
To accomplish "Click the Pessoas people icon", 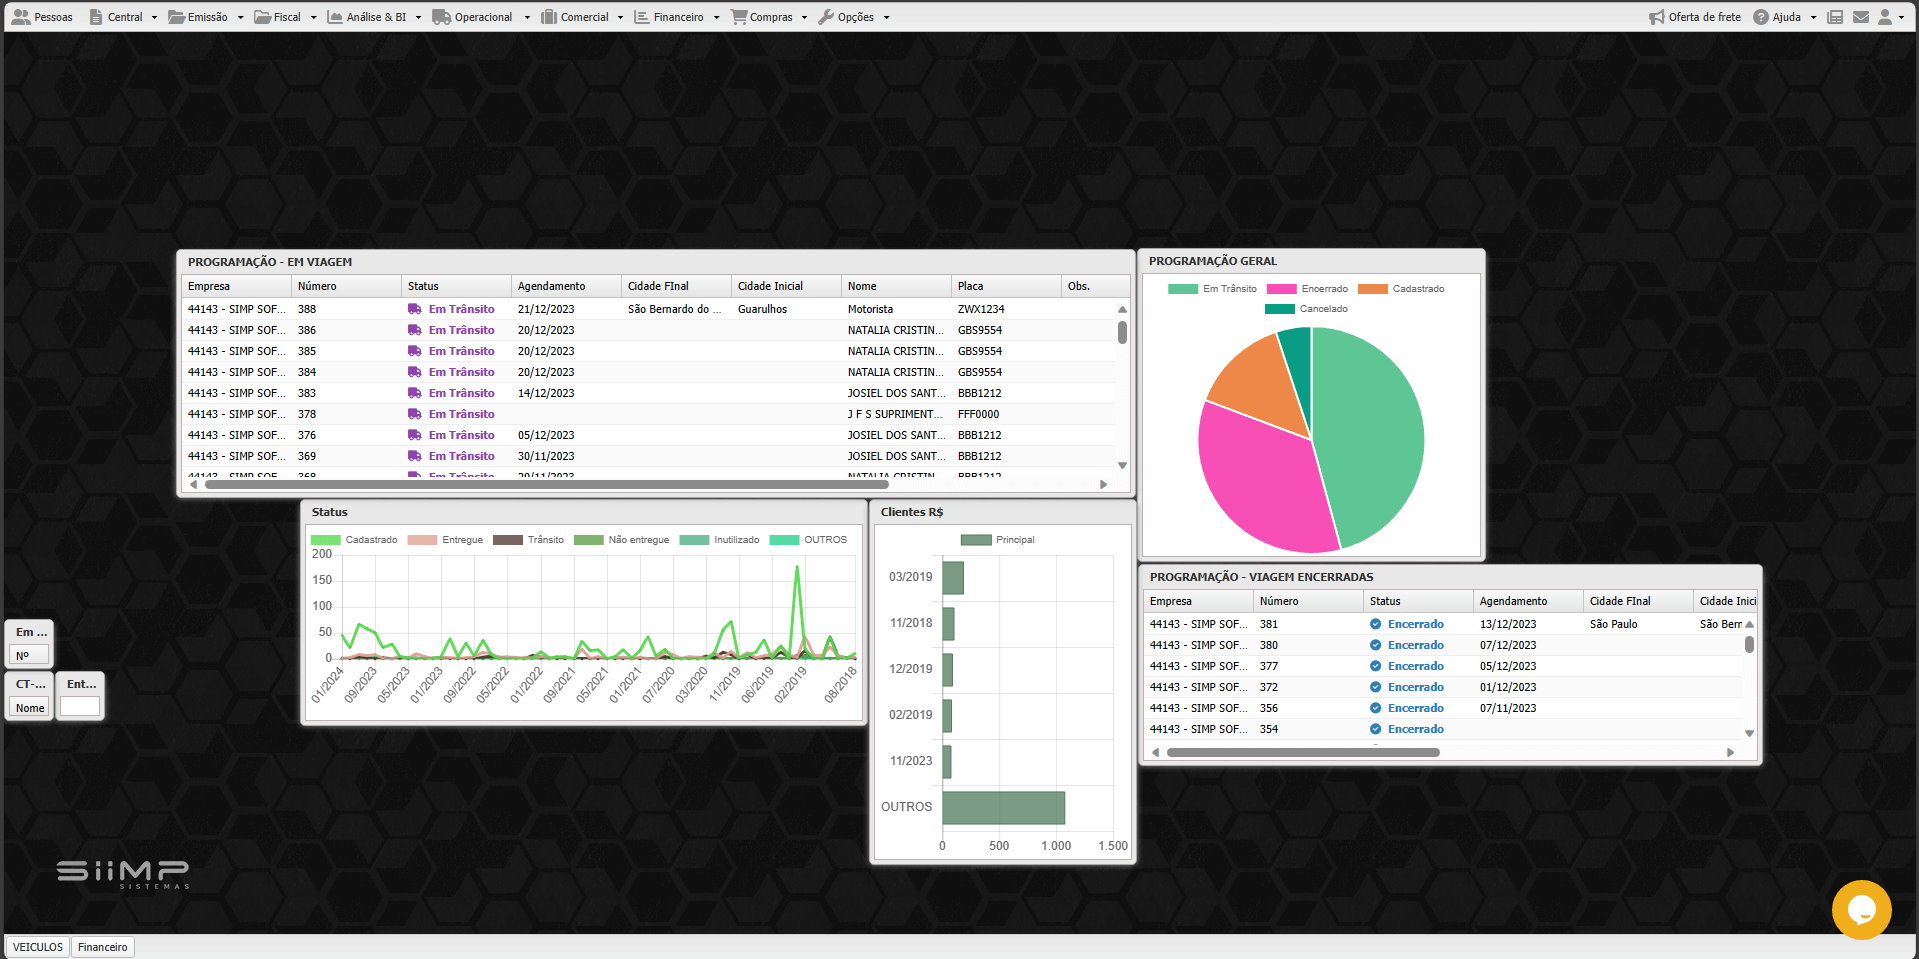I will coord(20,17).
